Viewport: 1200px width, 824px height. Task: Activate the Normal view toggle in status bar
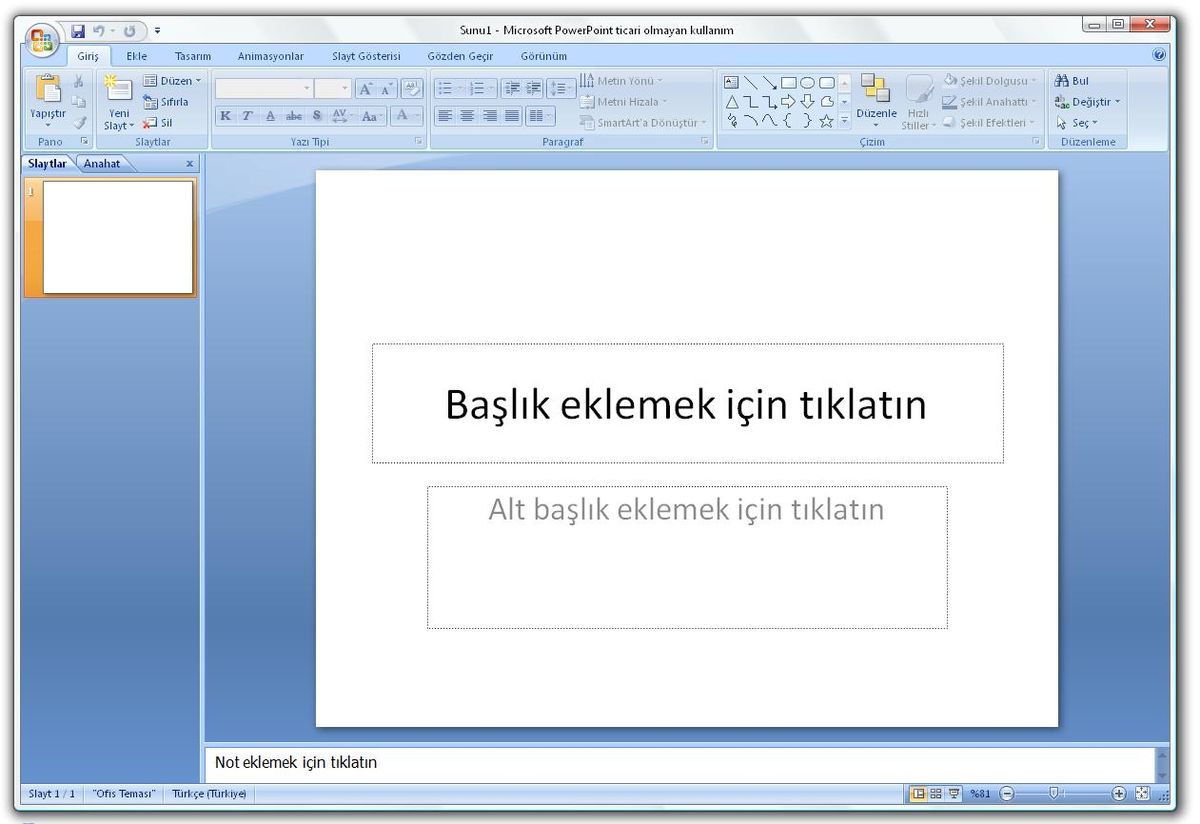coord(919,793)
